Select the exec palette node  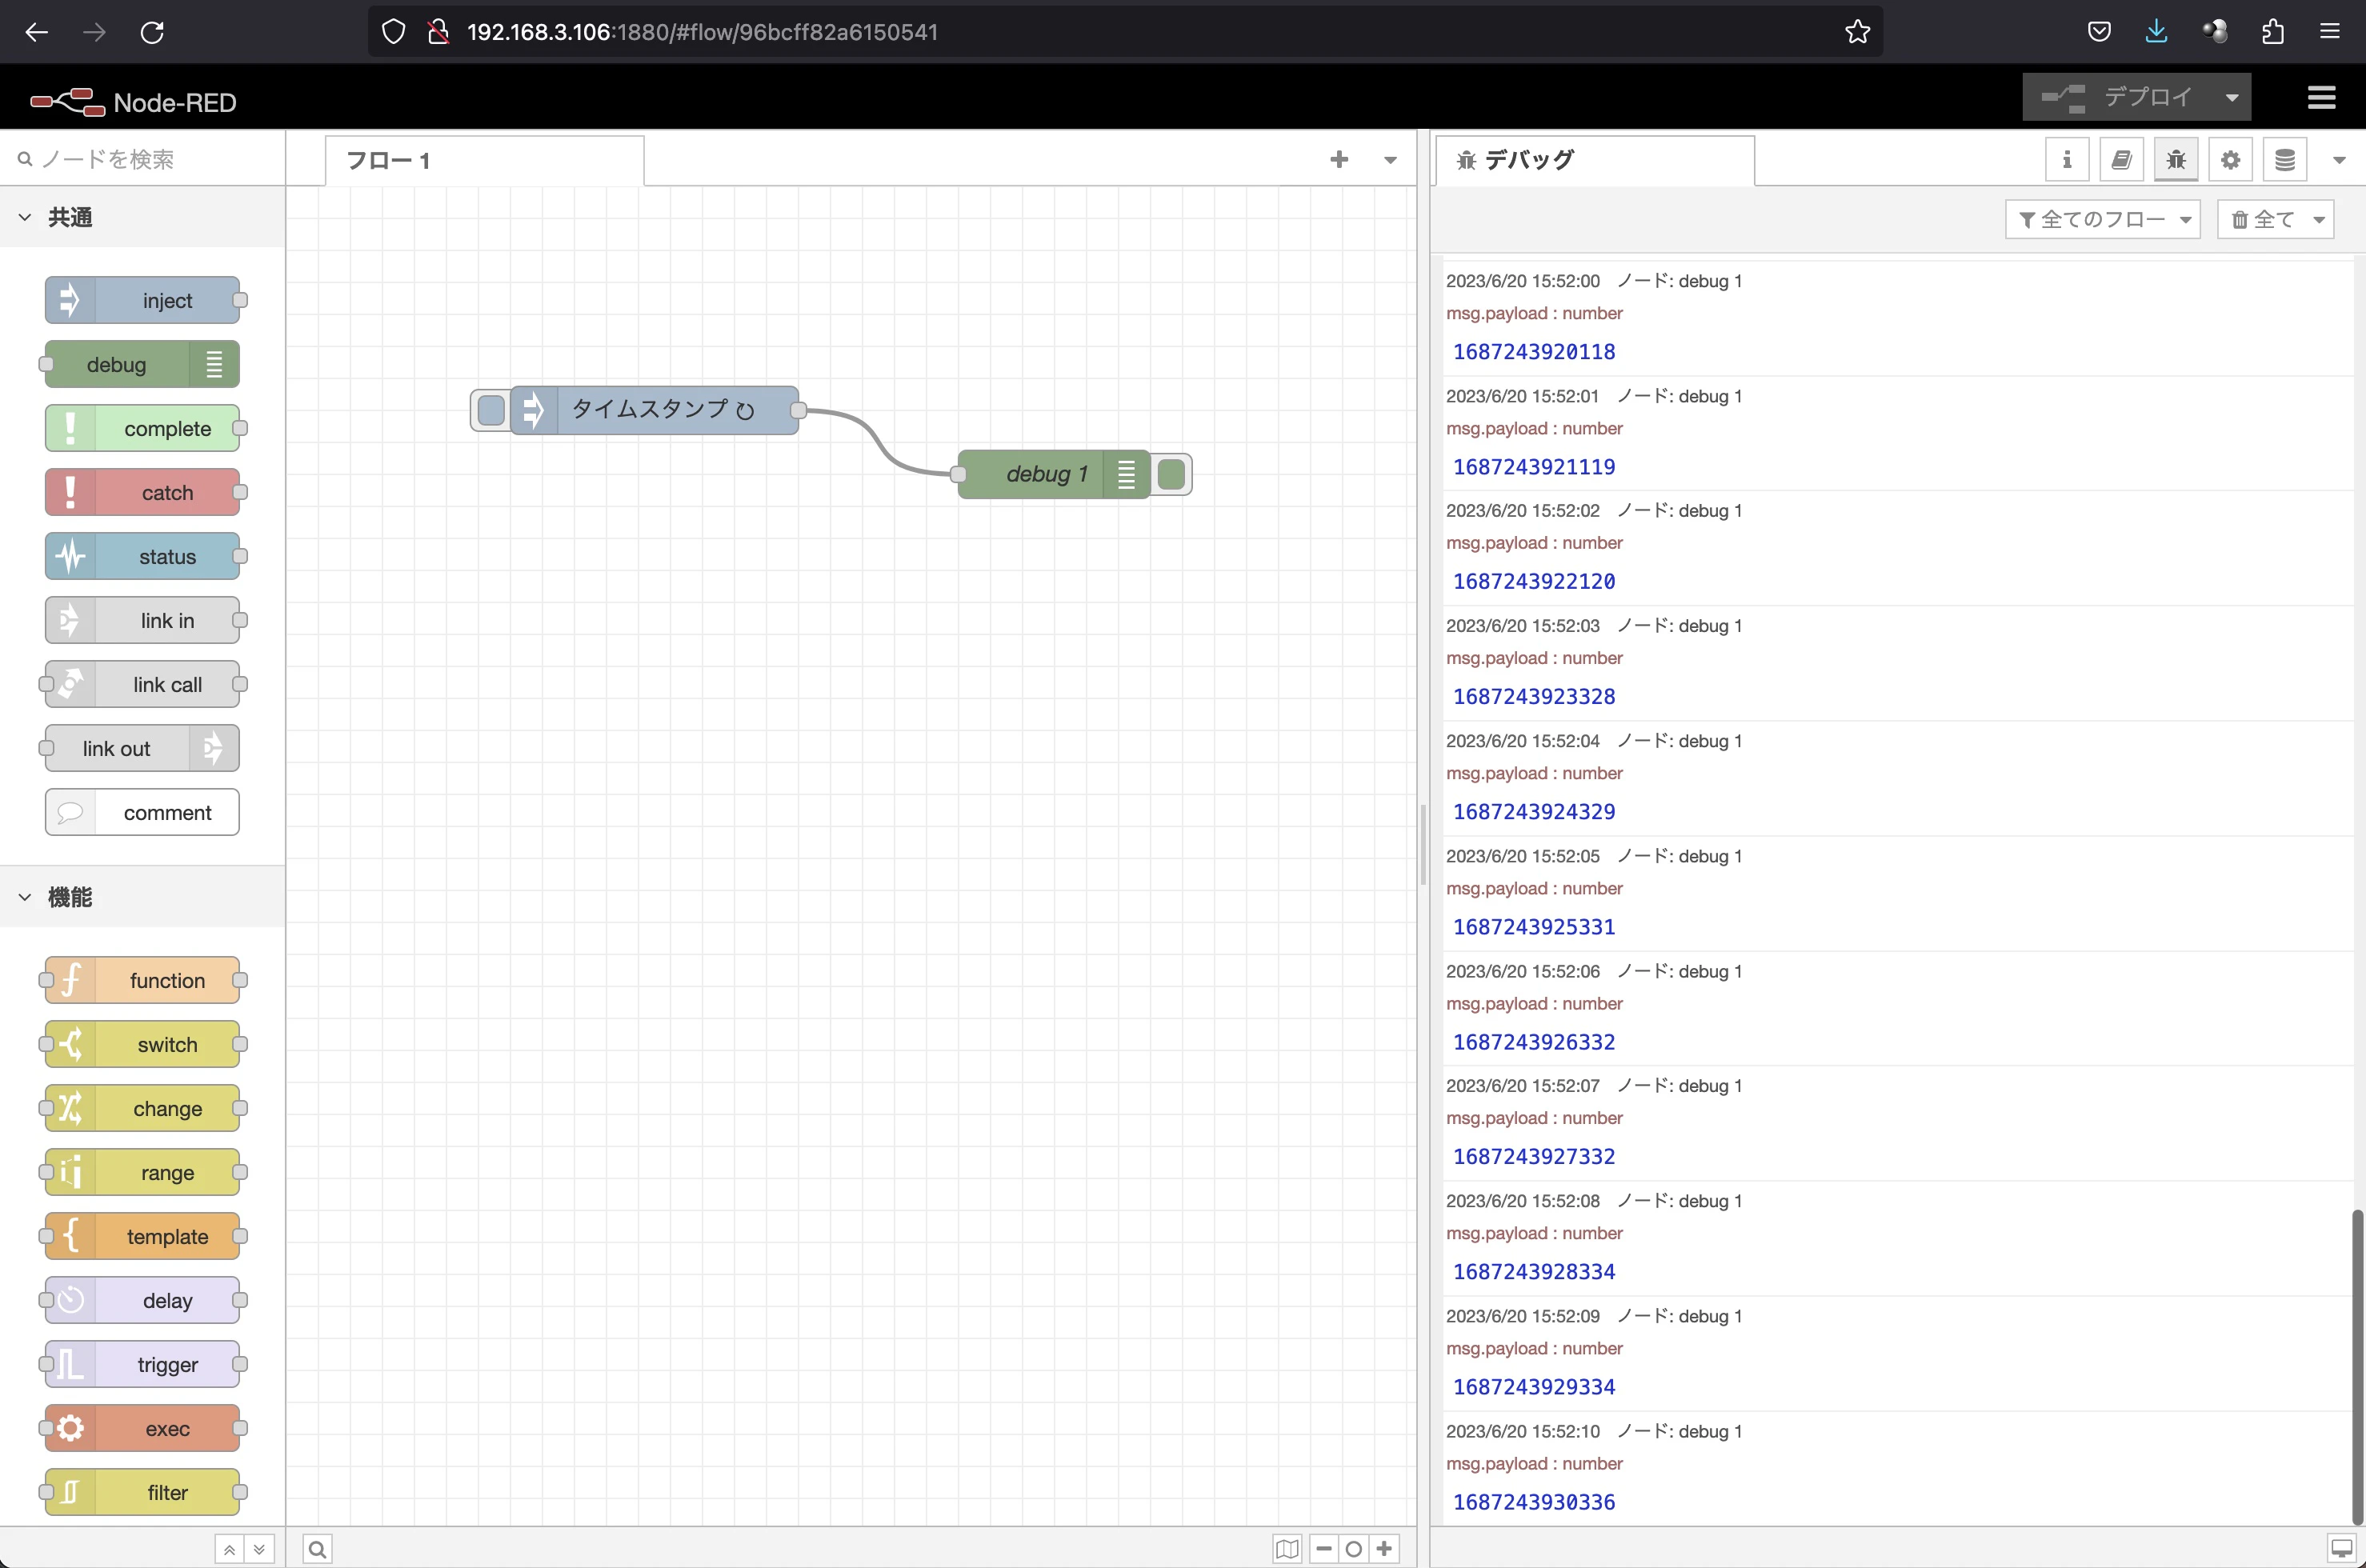[142, 1428]
